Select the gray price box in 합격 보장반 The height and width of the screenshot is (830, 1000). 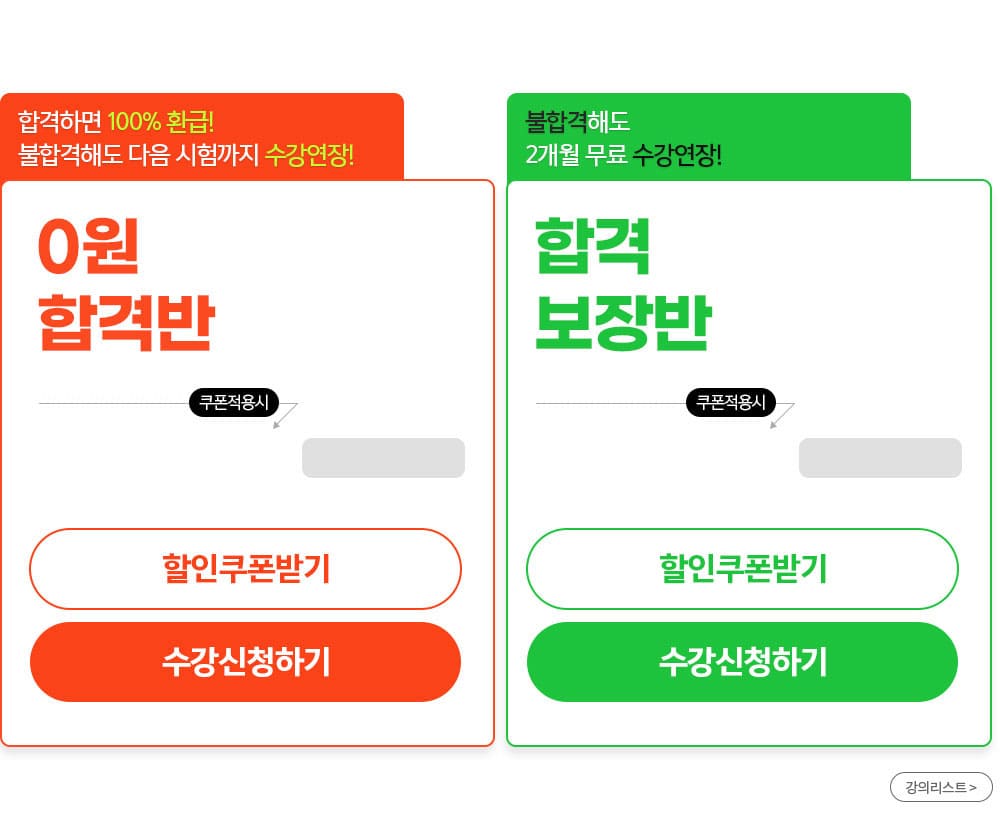click(880, 457)
